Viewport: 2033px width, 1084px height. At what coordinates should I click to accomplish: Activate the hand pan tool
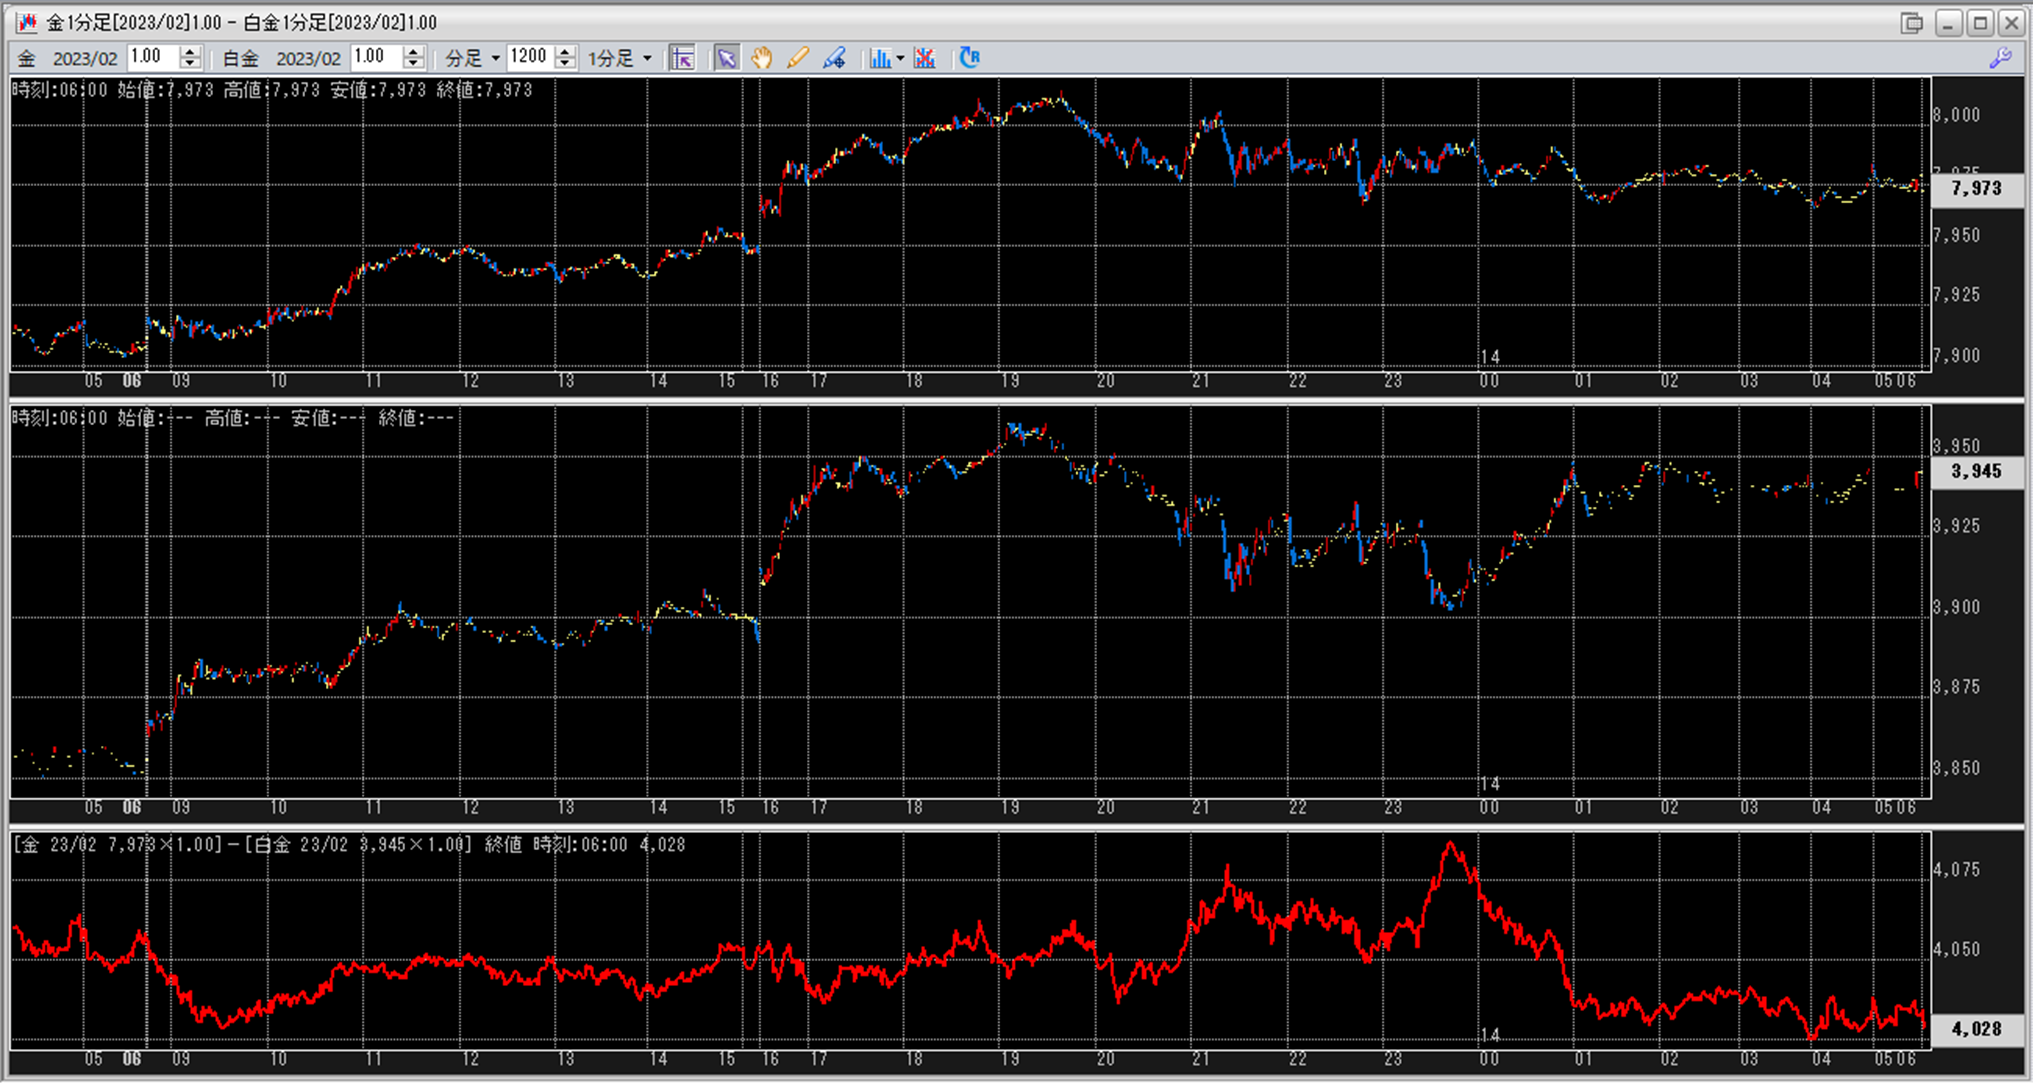(x=761, y=58)
